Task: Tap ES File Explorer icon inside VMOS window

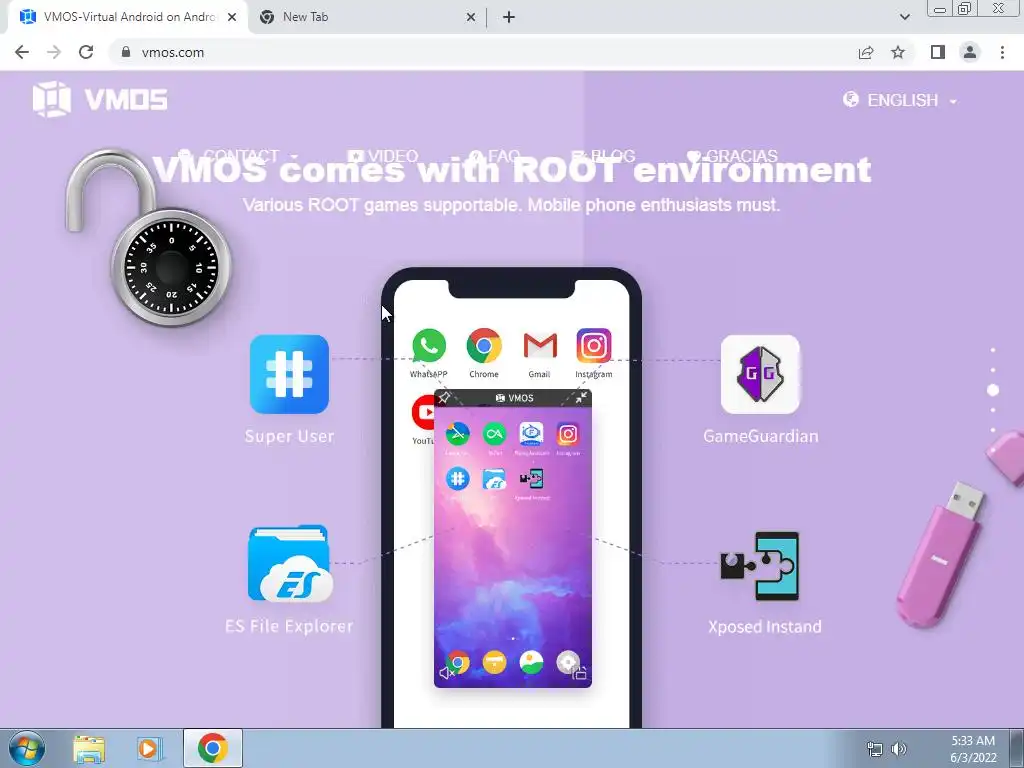Action: pyautogui.click(x=494, y=479)
